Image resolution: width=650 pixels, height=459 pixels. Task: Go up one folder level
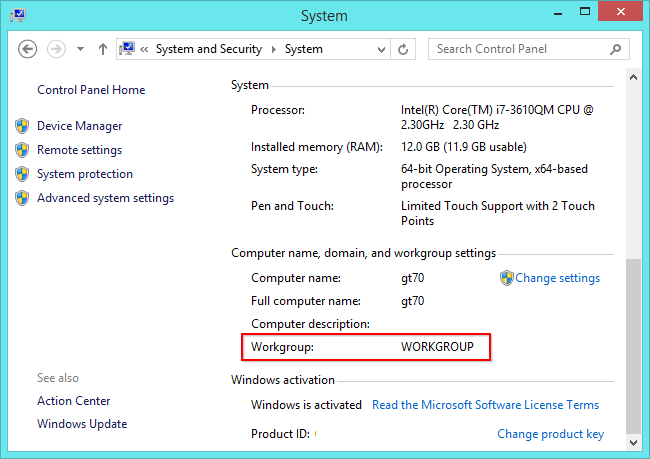tap(103, 49)
